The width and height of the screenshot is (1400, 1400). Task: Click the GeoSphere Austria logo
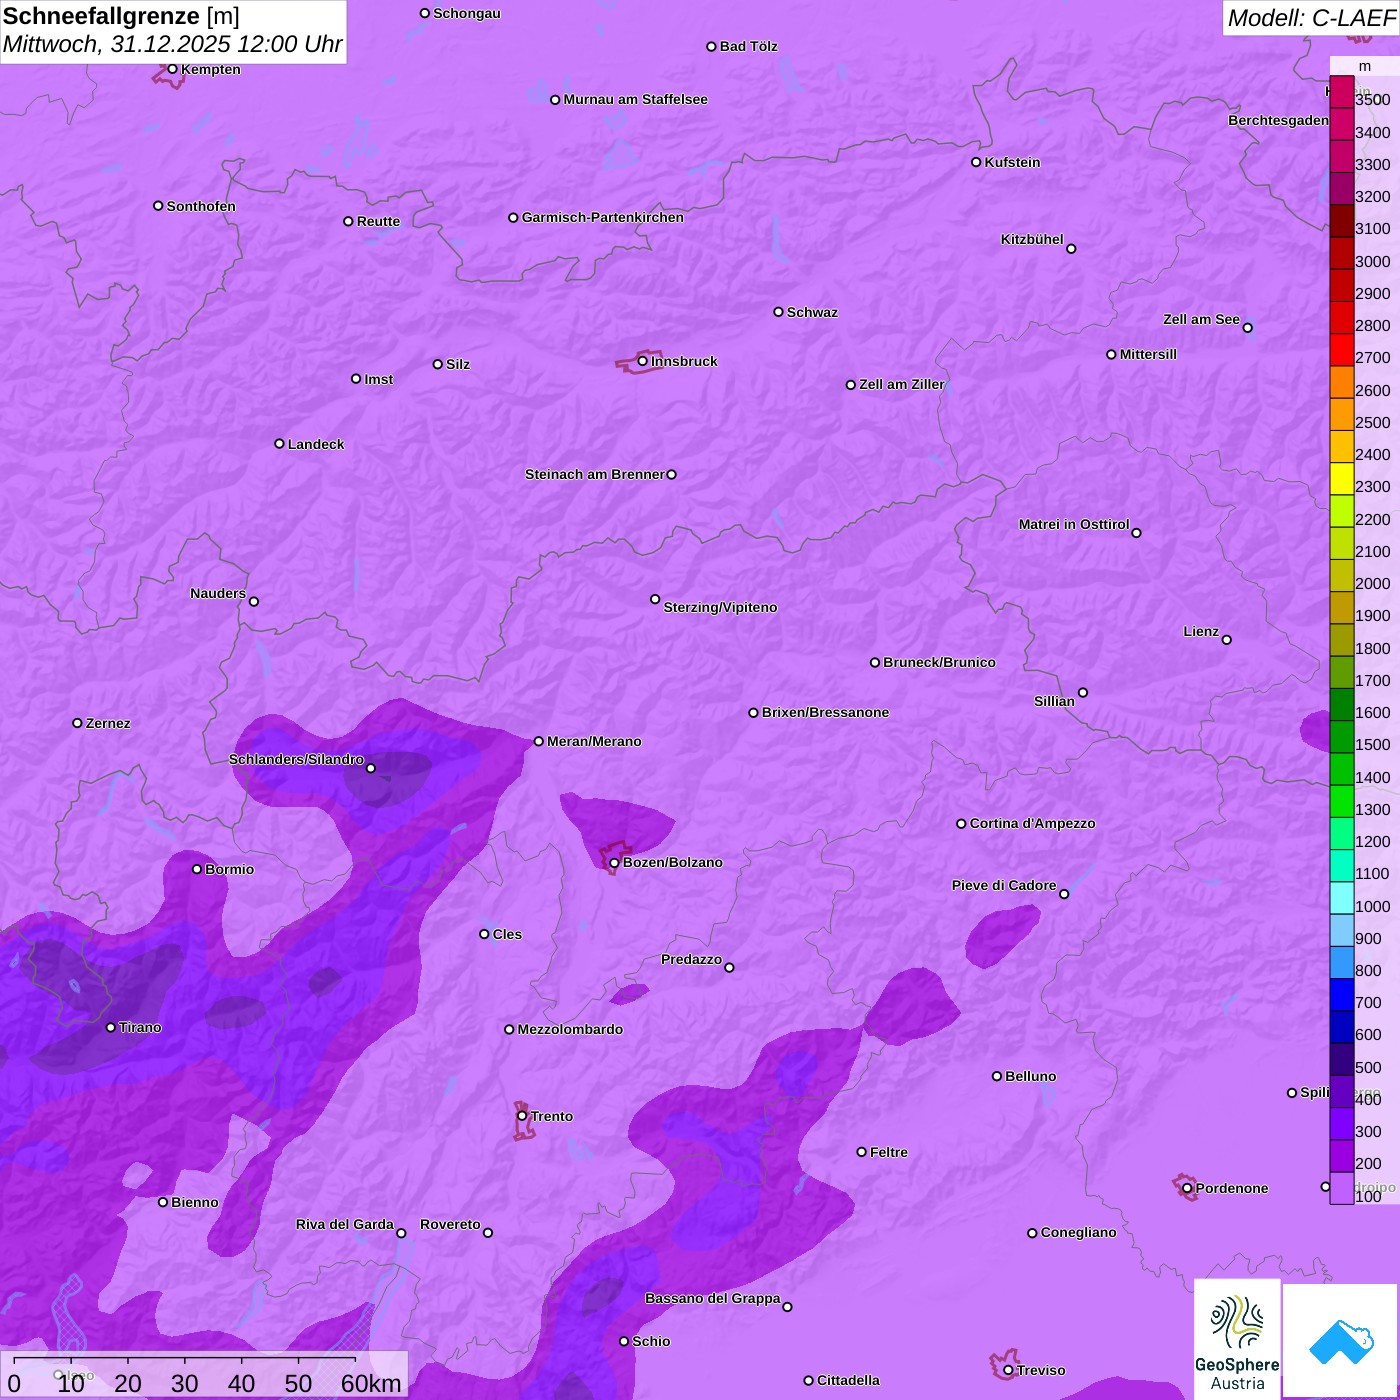click(1237, 1340)
